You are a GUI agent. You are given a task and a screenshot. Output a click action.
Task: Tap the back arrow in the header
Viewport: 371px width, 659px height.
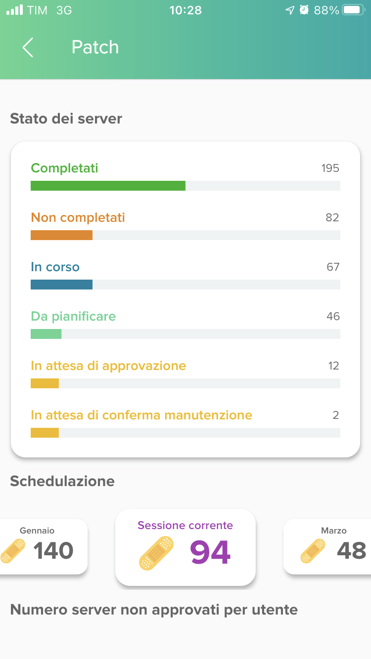pos(28,47)
